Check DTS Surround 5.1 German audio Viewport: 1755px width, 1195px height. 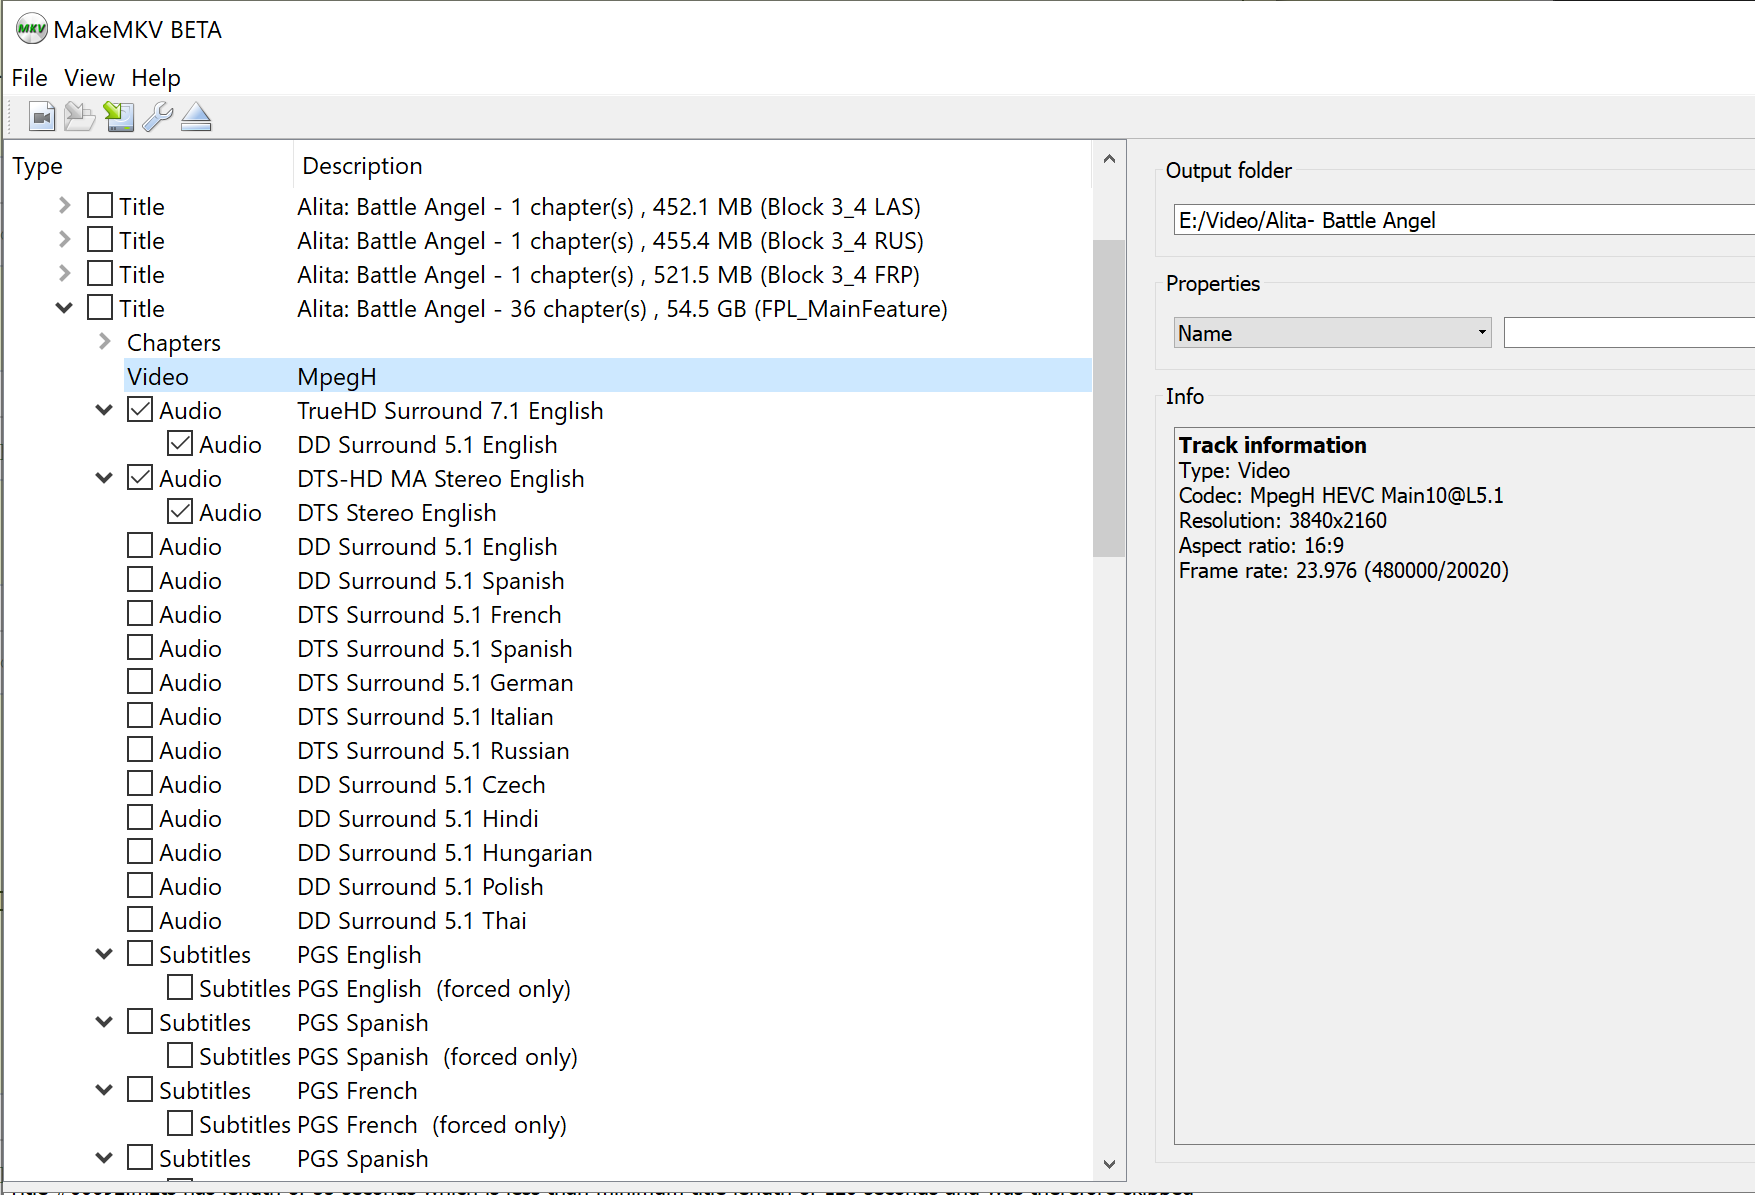tap(140, 682)
